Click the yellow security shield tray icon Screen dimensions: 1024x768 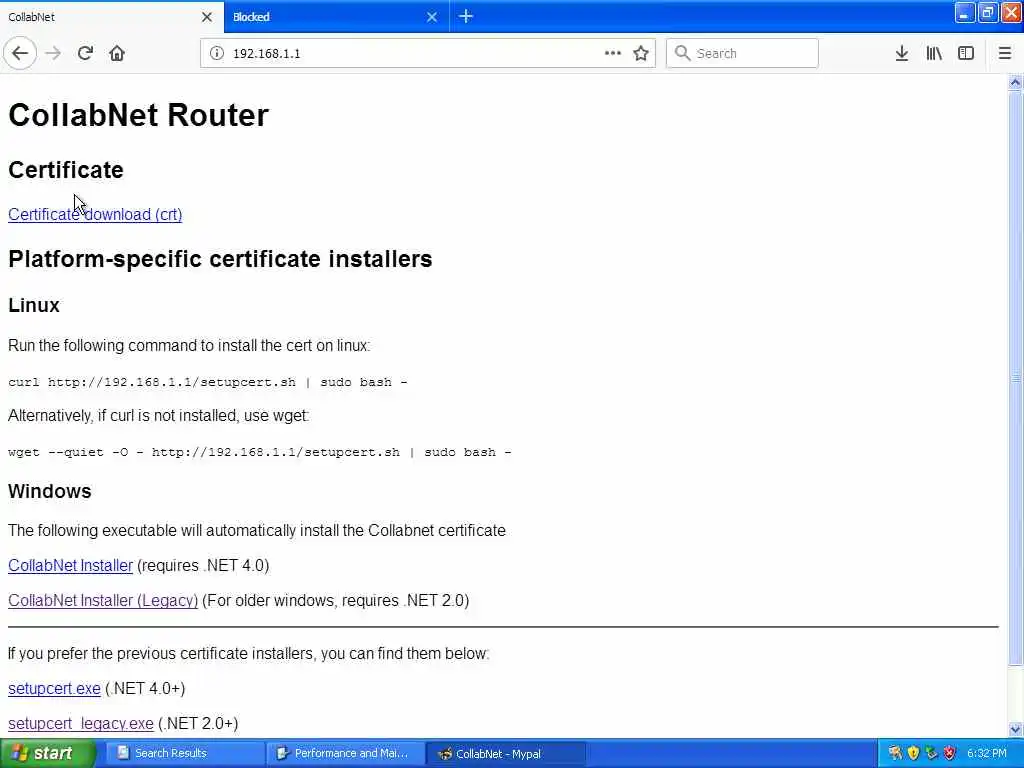coord(913,753)
